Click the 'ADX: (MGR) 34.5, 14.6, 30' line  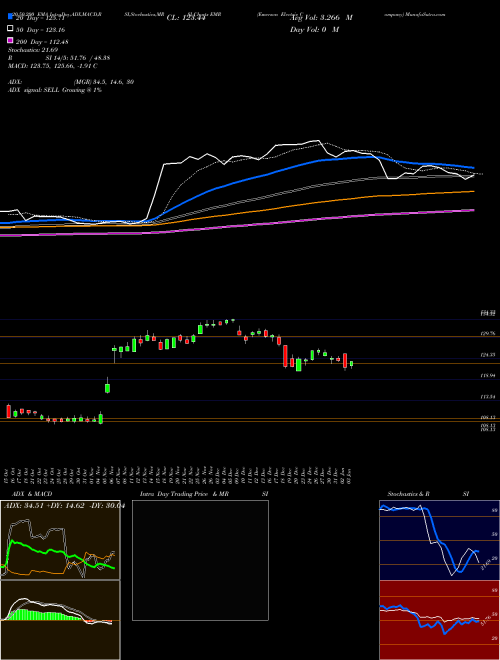tap(71, 82)
